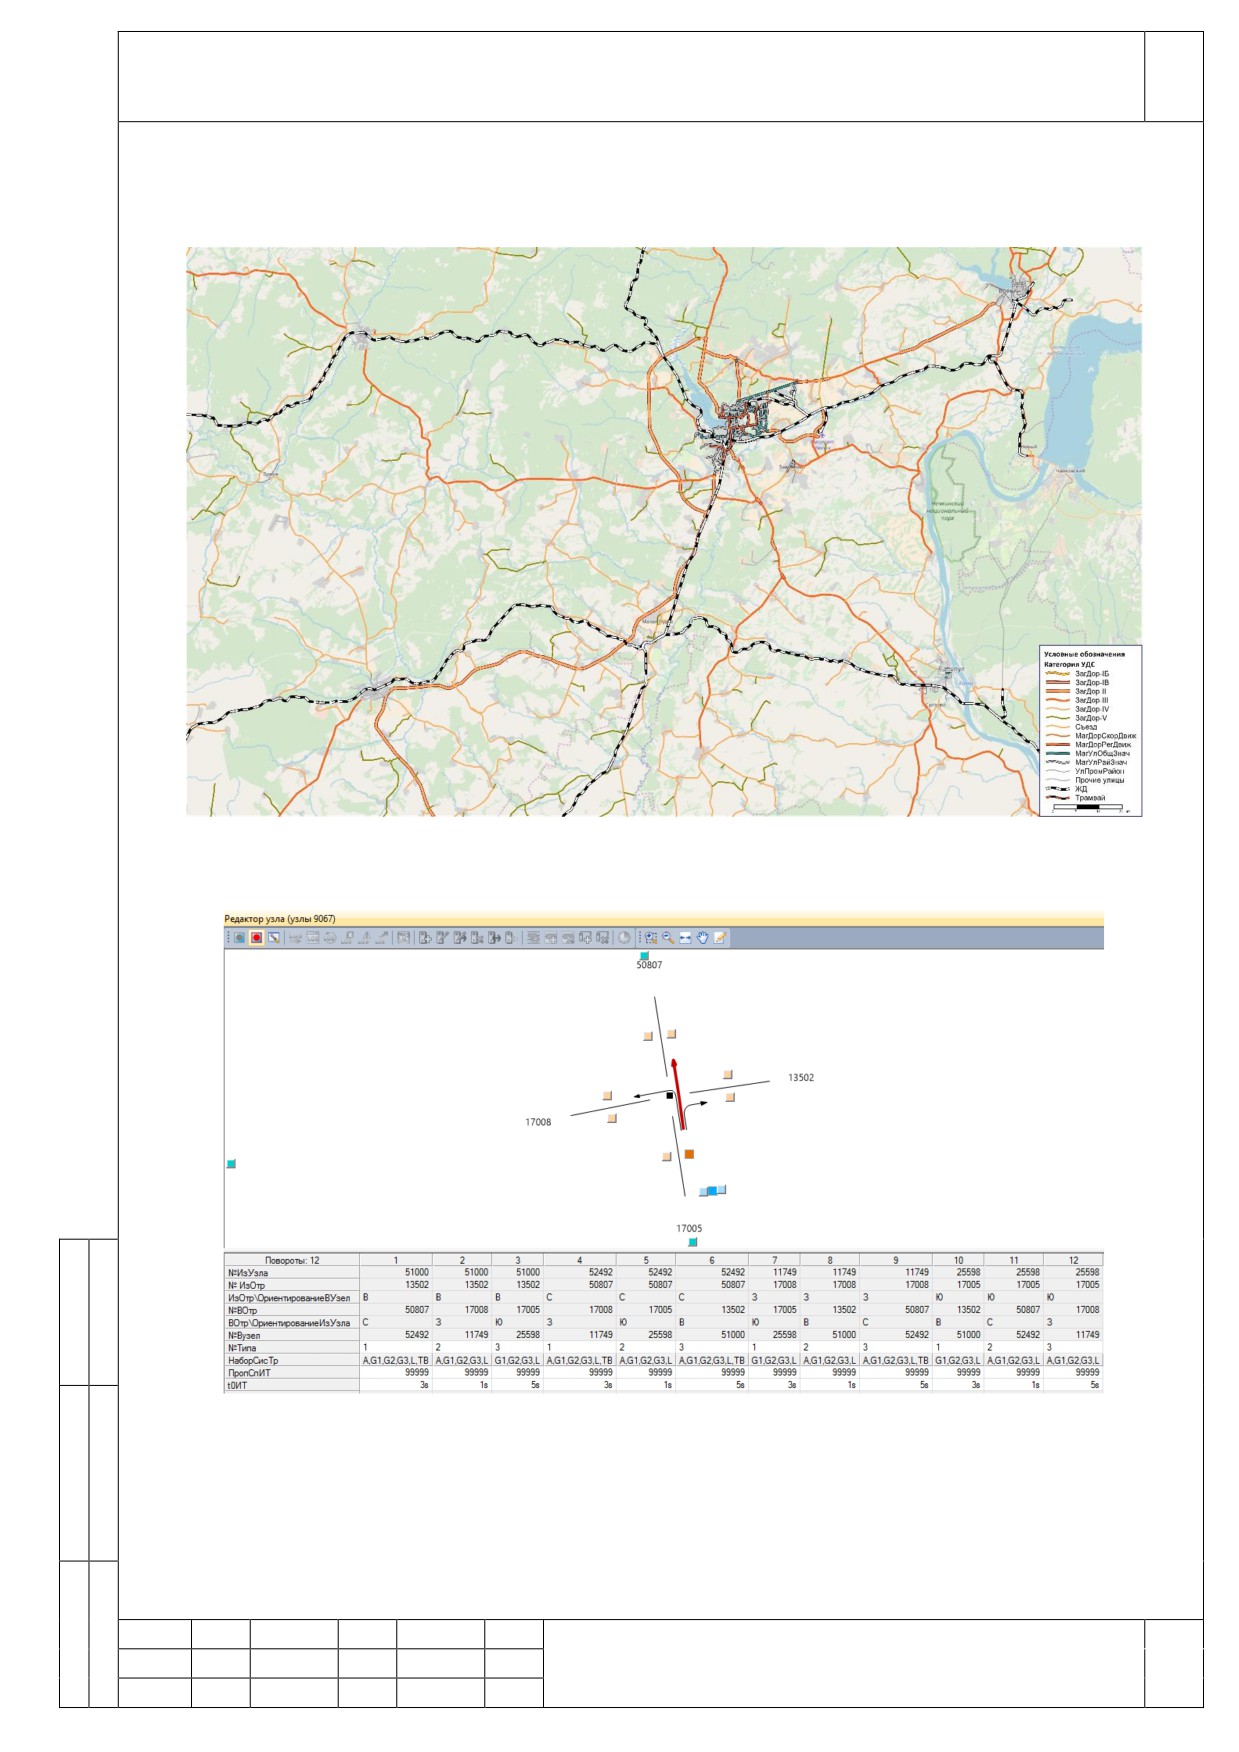Click the document-with-pencil toolbar icon
The width and height of the screenshot is (1239, 1752).
(x=442, y=937)
